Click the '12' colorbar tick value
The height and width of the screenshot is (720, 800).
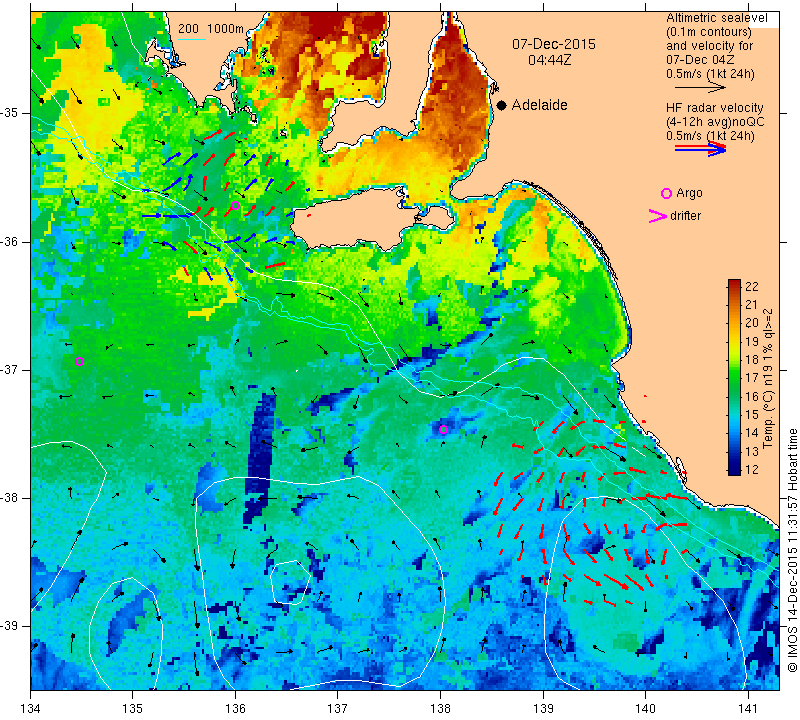(x=752, y=469)
